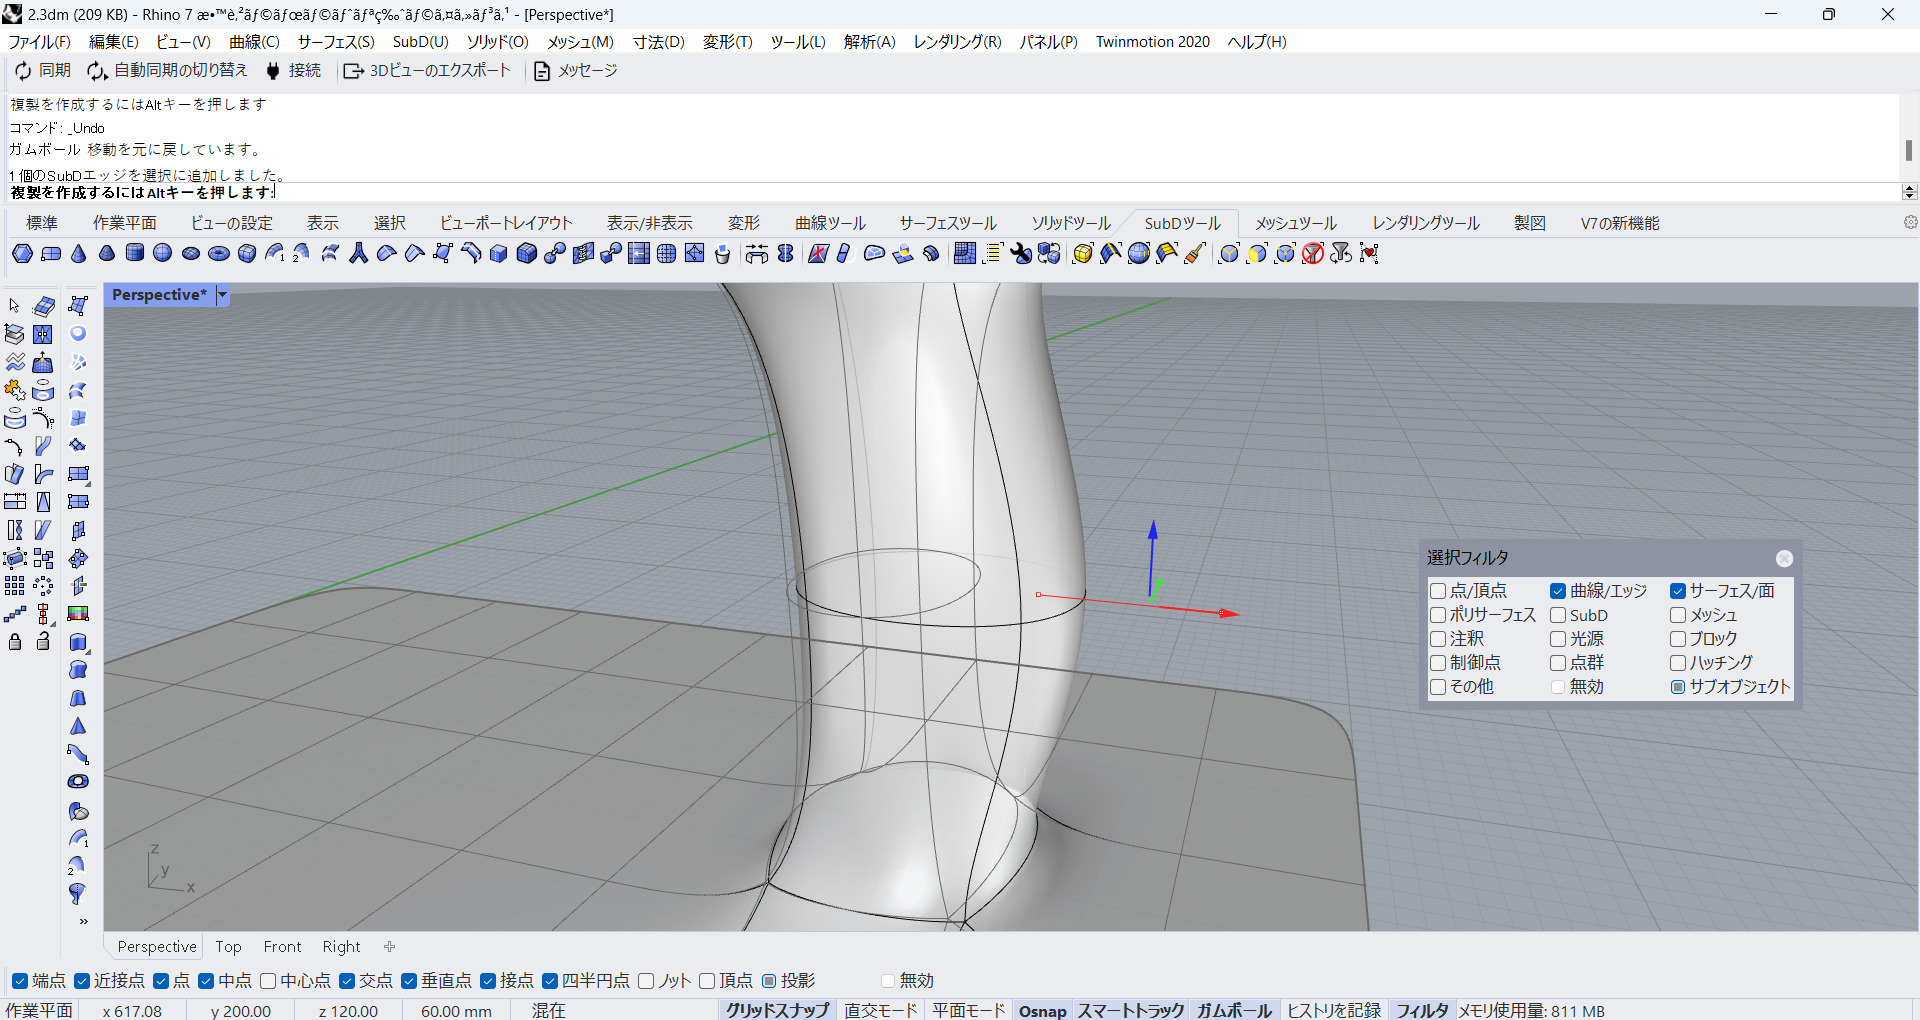Open the toolbar settings gear icon

tap(1910, 222)
